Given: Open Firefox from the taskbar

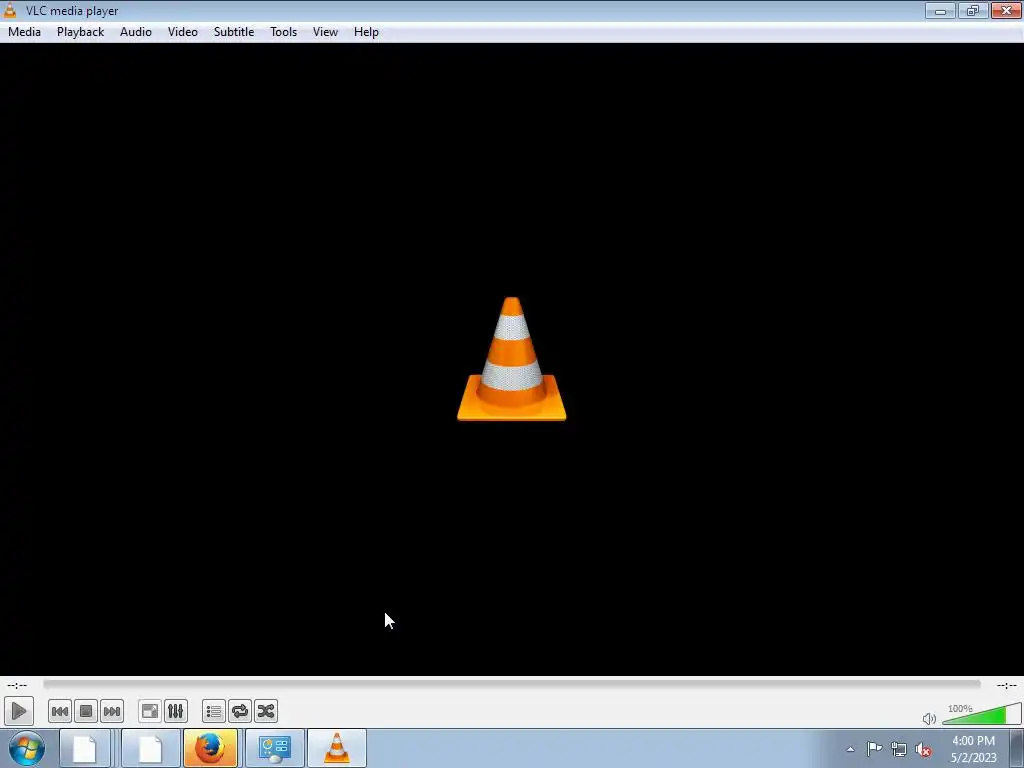Looking at the screenshot, I should coord(210,748).
